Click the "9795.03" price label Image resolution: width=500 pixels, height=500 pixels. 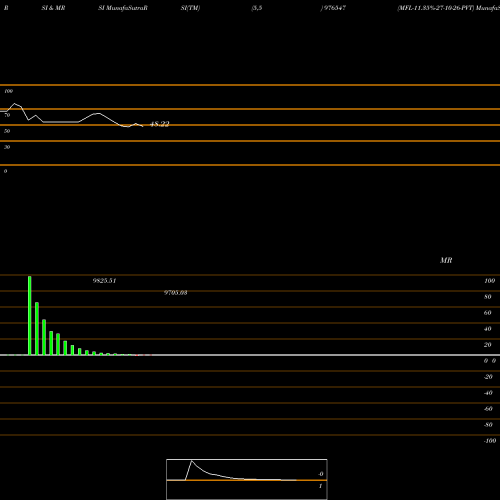coord(175,293)
